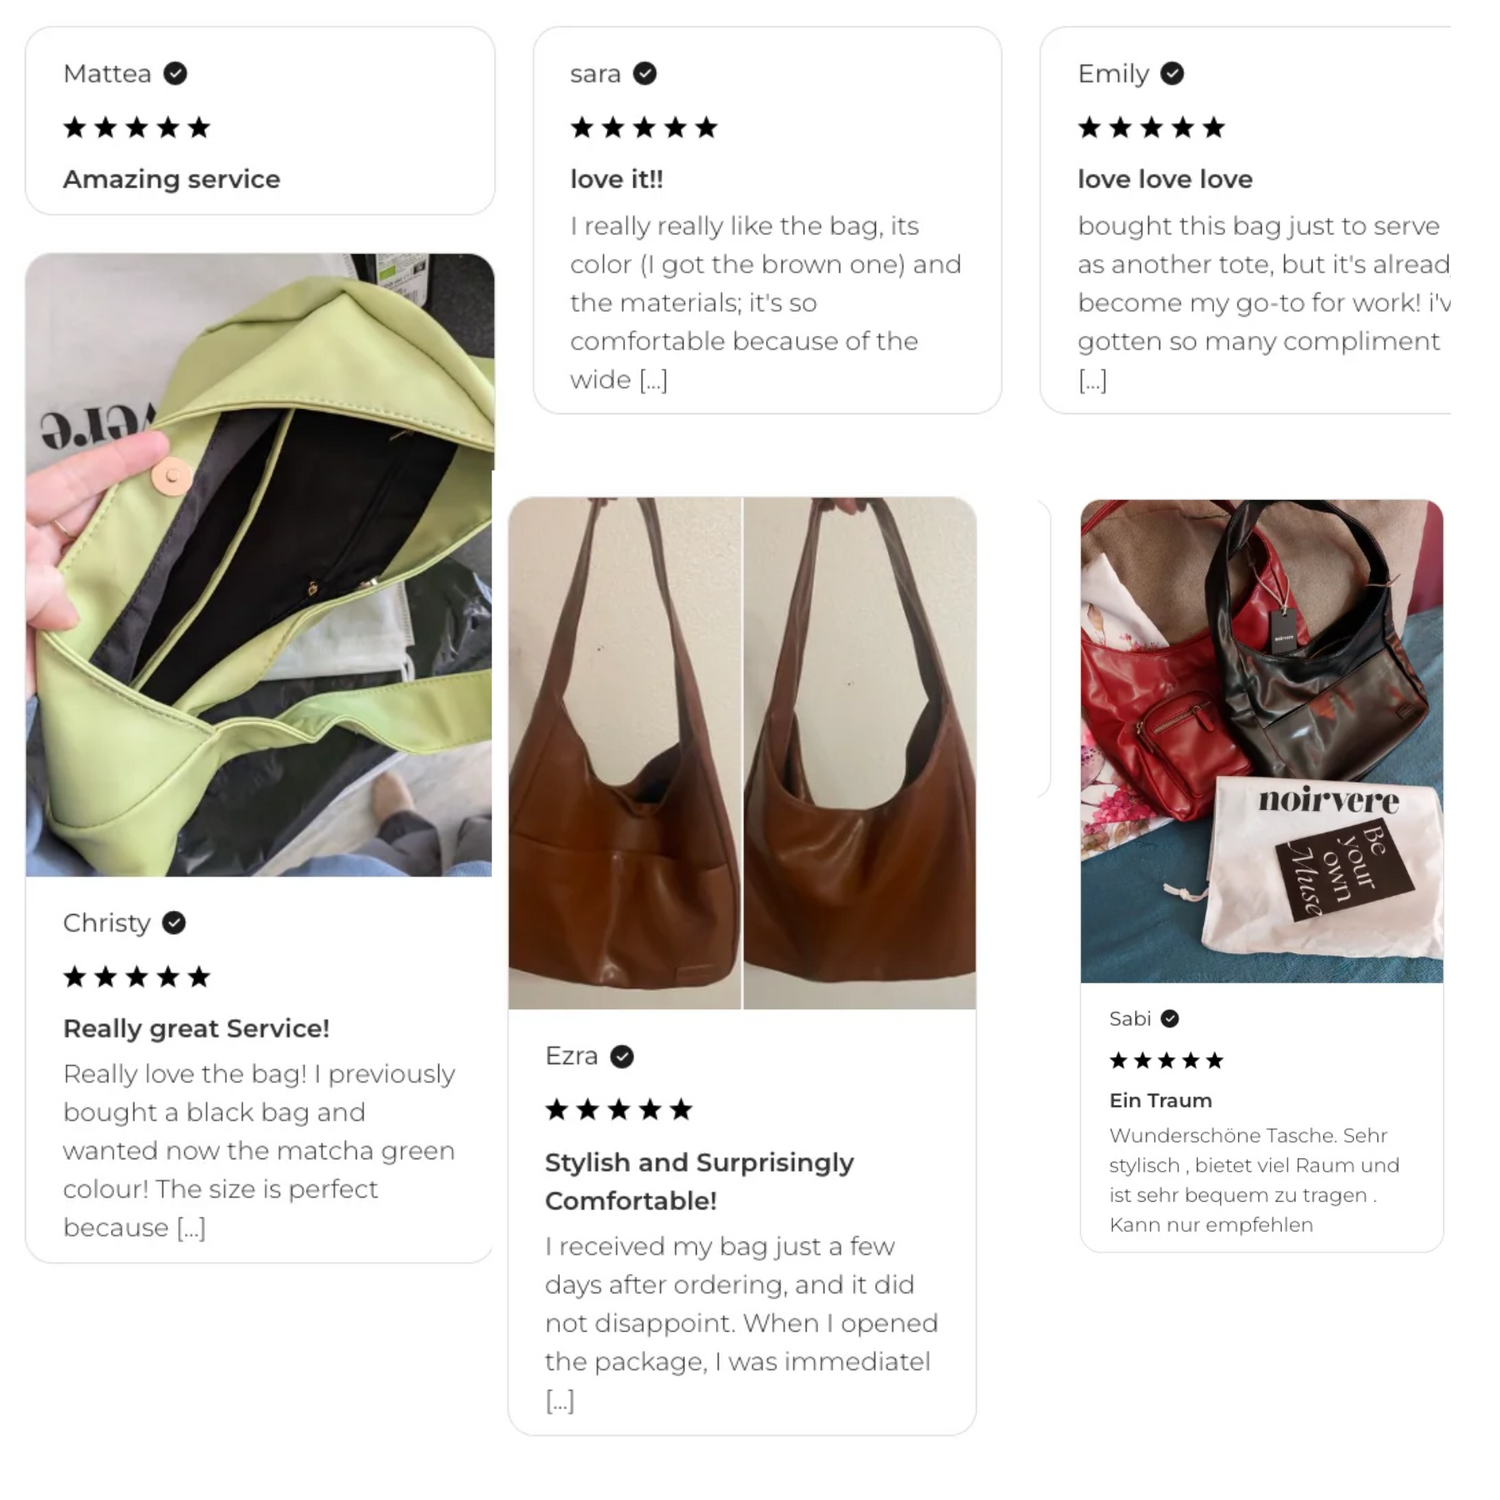Viewport: 1500px width, 1500px height.
Task: Click Ezra's verified checkmark icon
Action: (x=622, y=1056)
